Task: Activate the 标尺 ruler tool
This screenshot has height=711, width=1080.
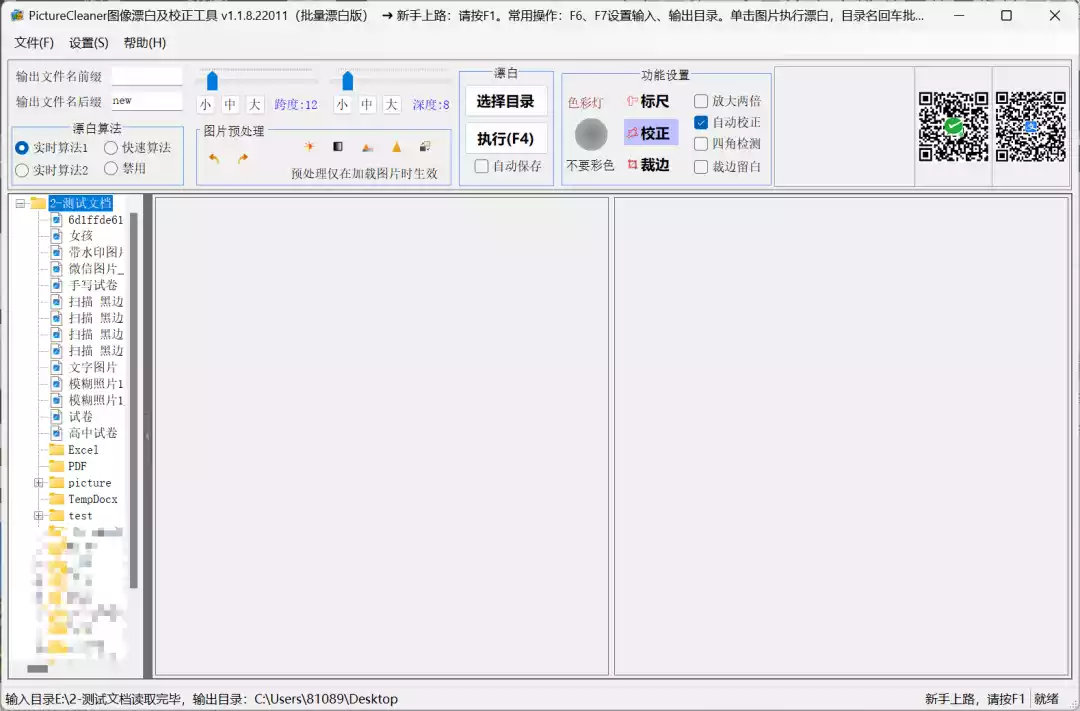Action: (x=649, y=101)
